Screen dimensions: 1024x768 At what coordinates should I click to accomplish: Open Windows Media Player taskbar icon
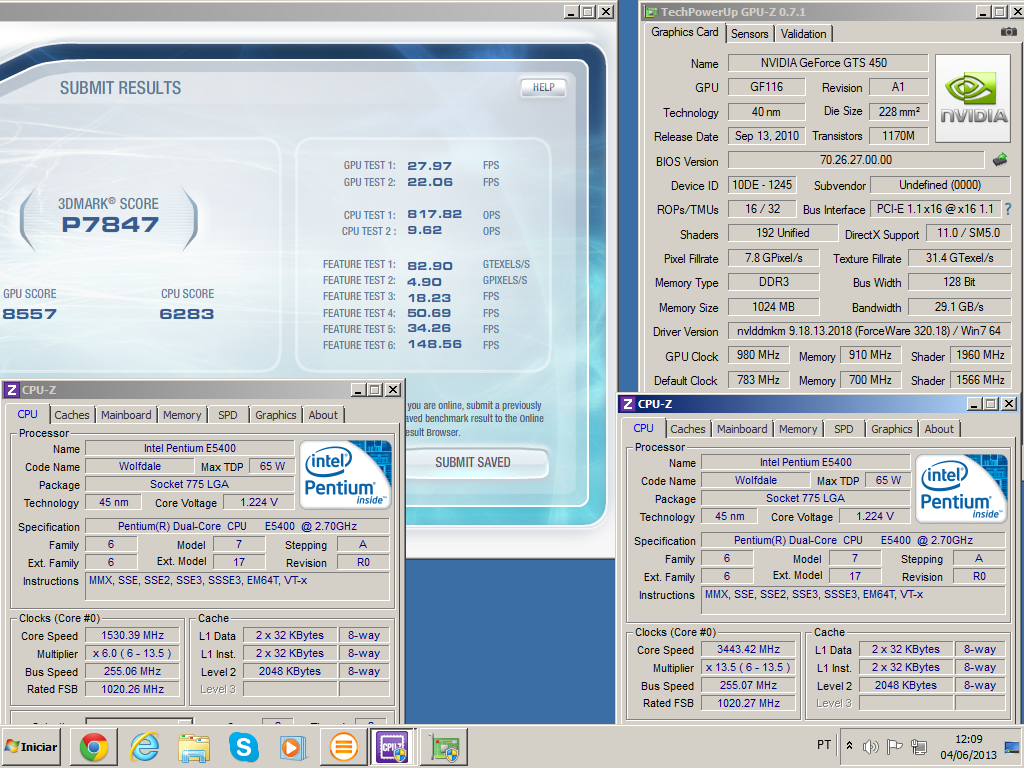(293, 747)
